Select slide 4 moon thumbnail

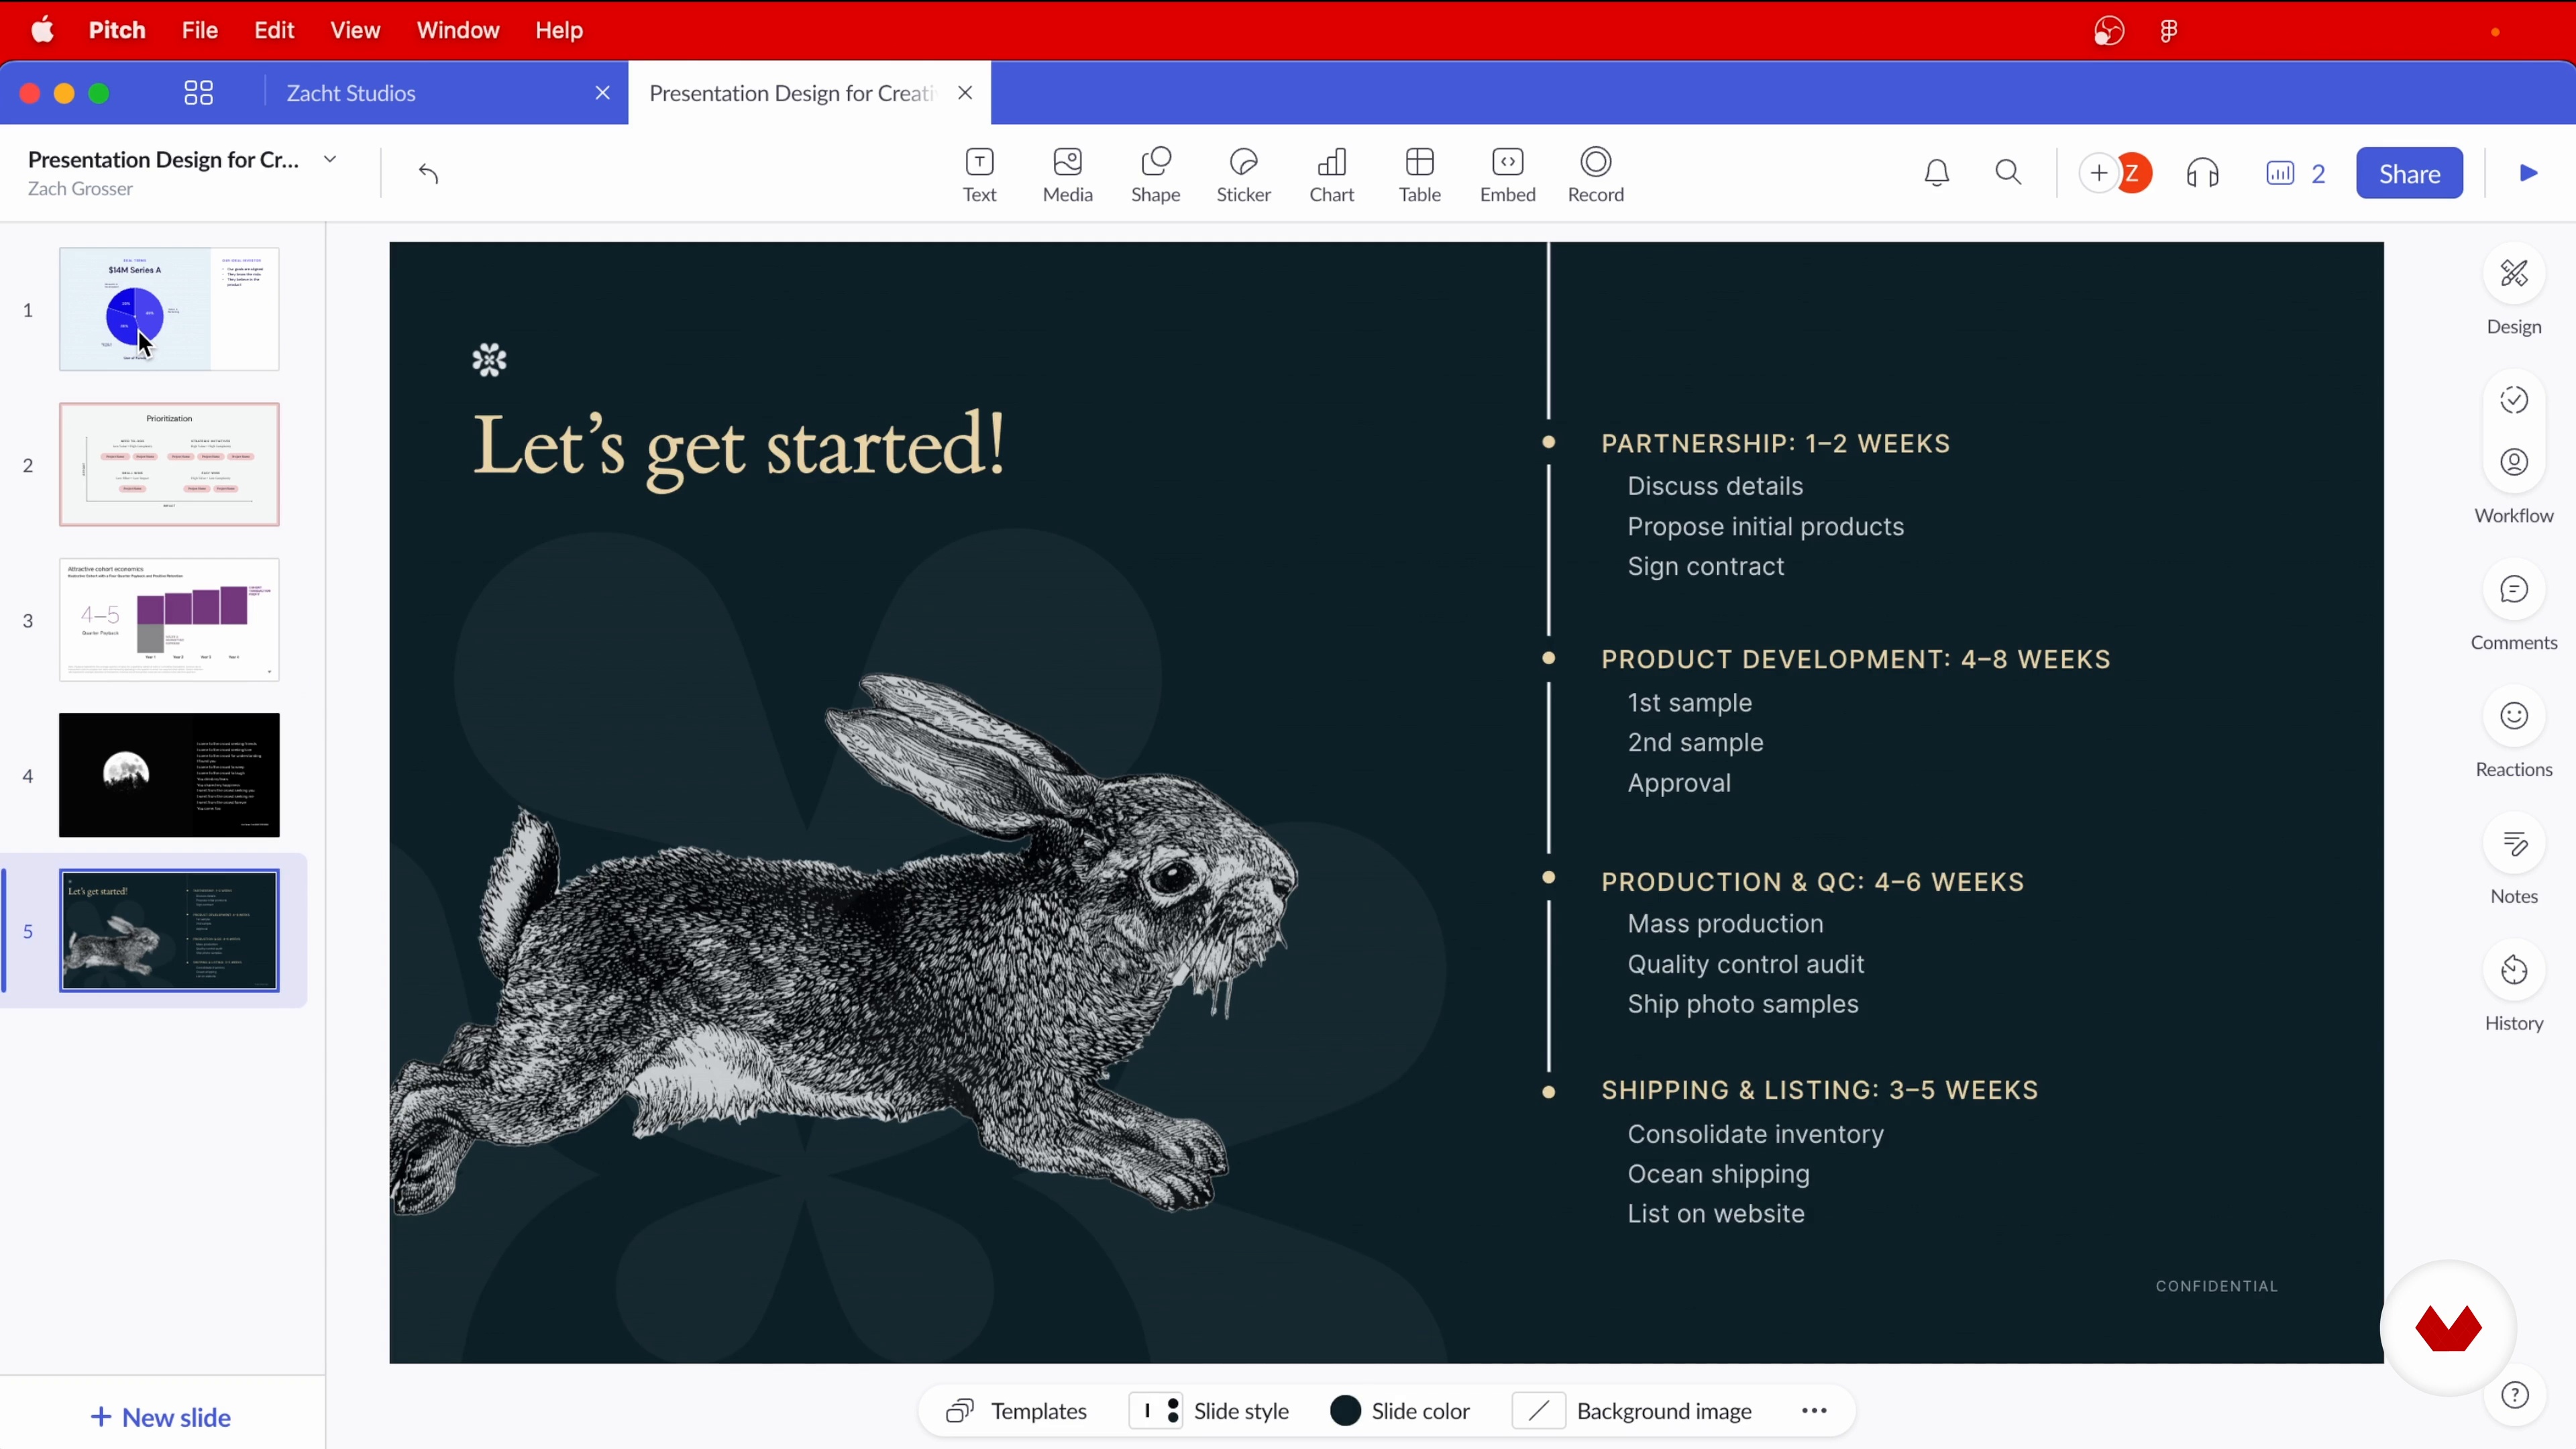coord(169,775)
